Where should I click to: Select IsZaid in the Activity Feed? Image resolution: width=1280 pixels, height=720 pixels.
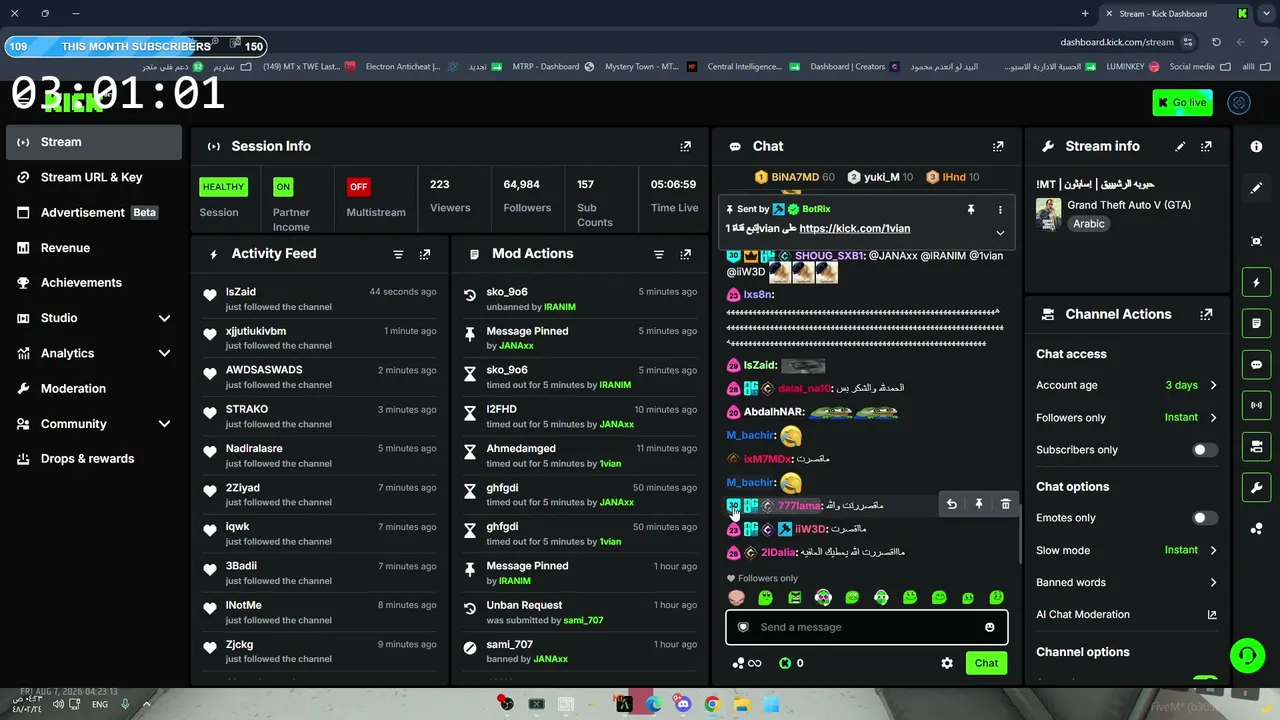click(x=241, y=292)
